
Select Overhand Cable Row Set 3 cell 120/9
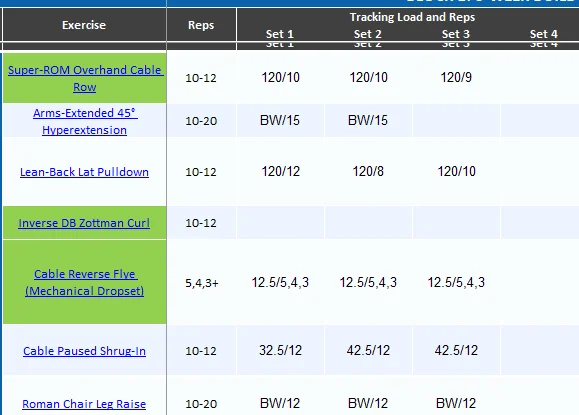(x=456, y=78)
